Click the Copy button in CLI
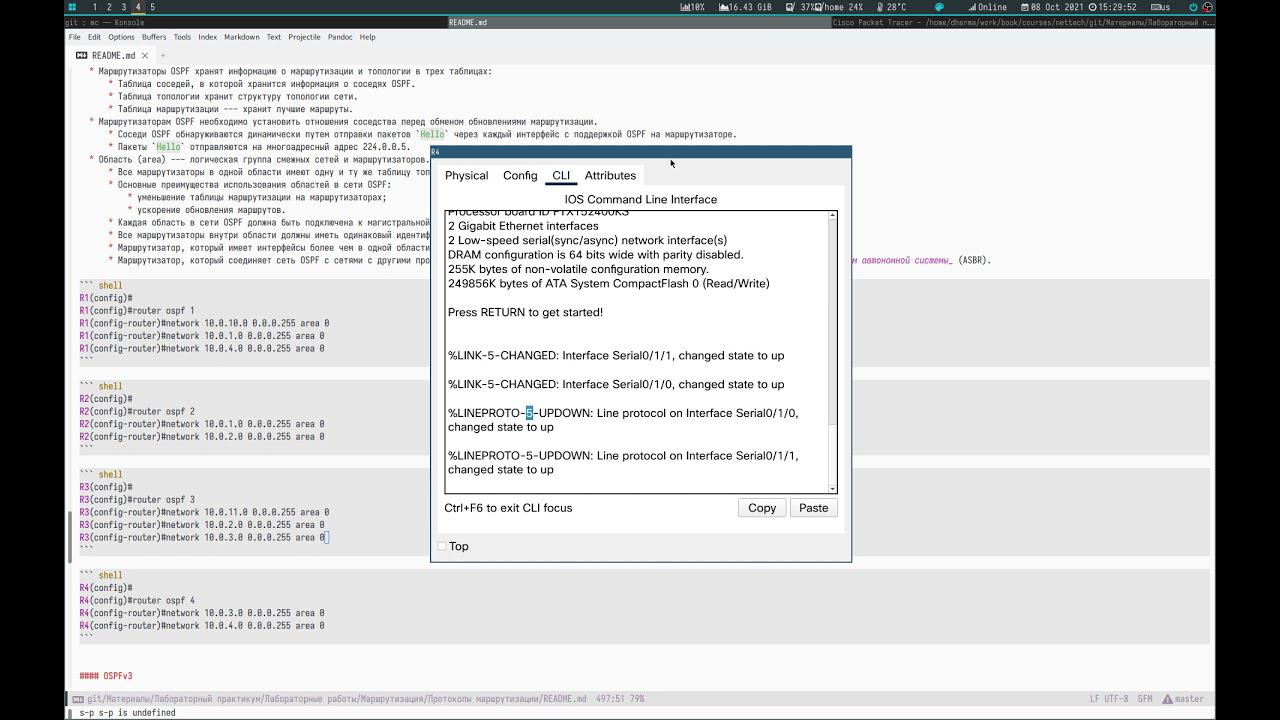Viewport: 1280px width, 720px height. coord(762,508)
